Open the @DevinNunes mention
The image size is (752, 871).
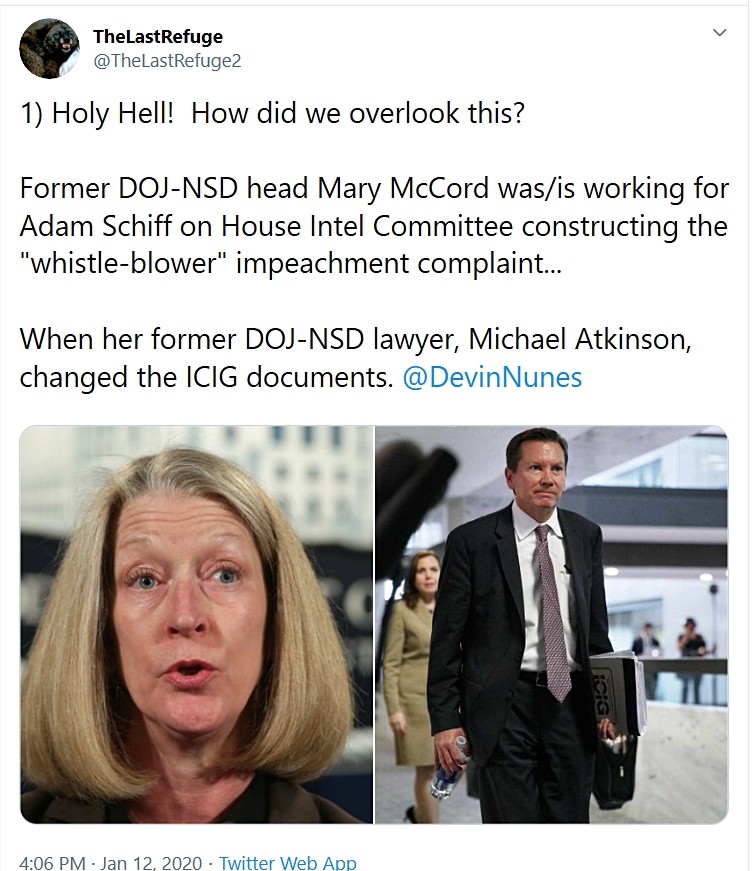click(x=492, y=377)
